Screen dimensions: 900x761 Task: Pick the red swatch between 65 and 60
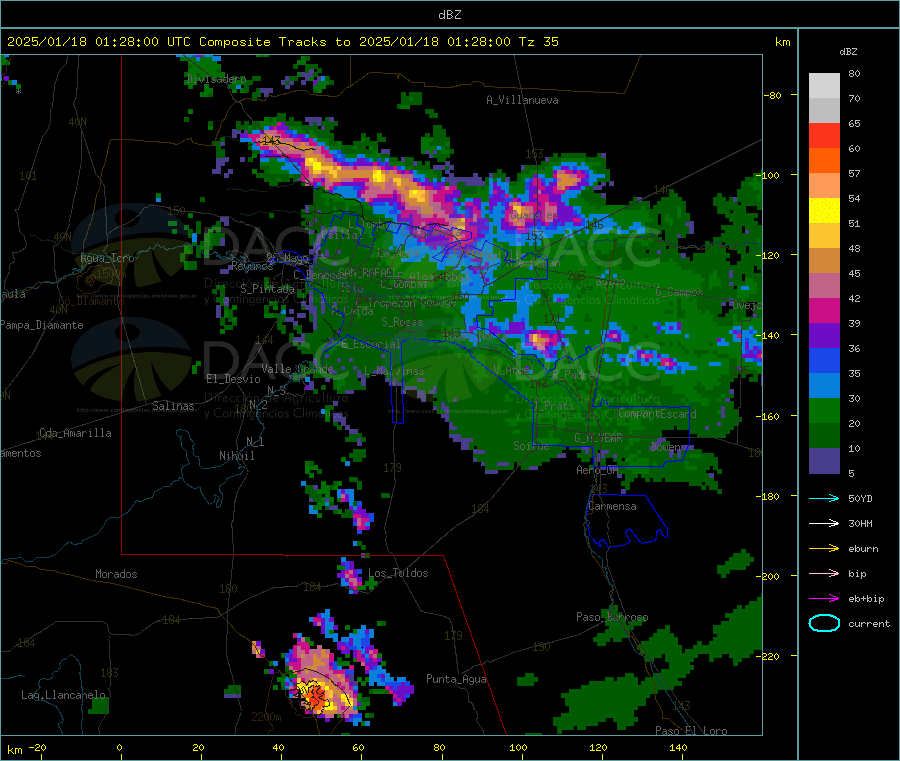(824, 135)
